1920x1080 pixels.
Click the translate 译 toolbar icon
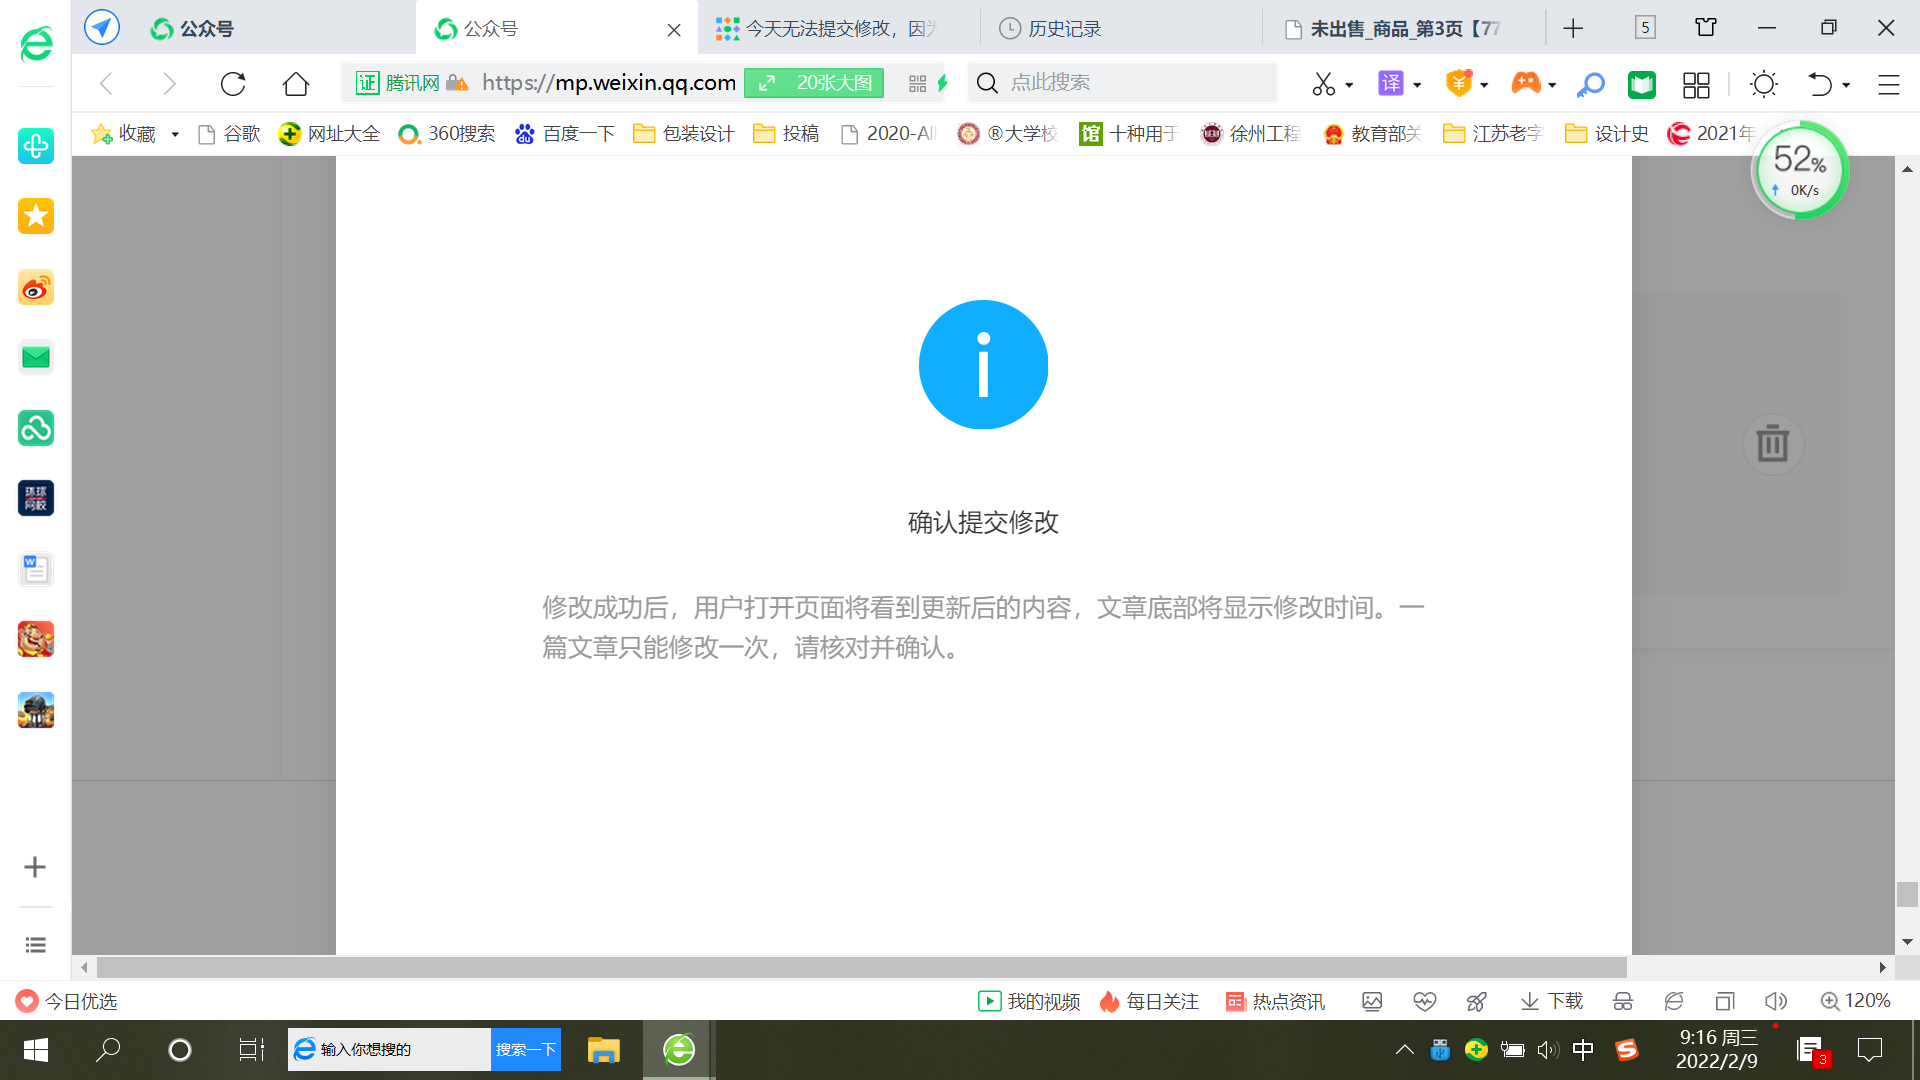[1391, 84]
